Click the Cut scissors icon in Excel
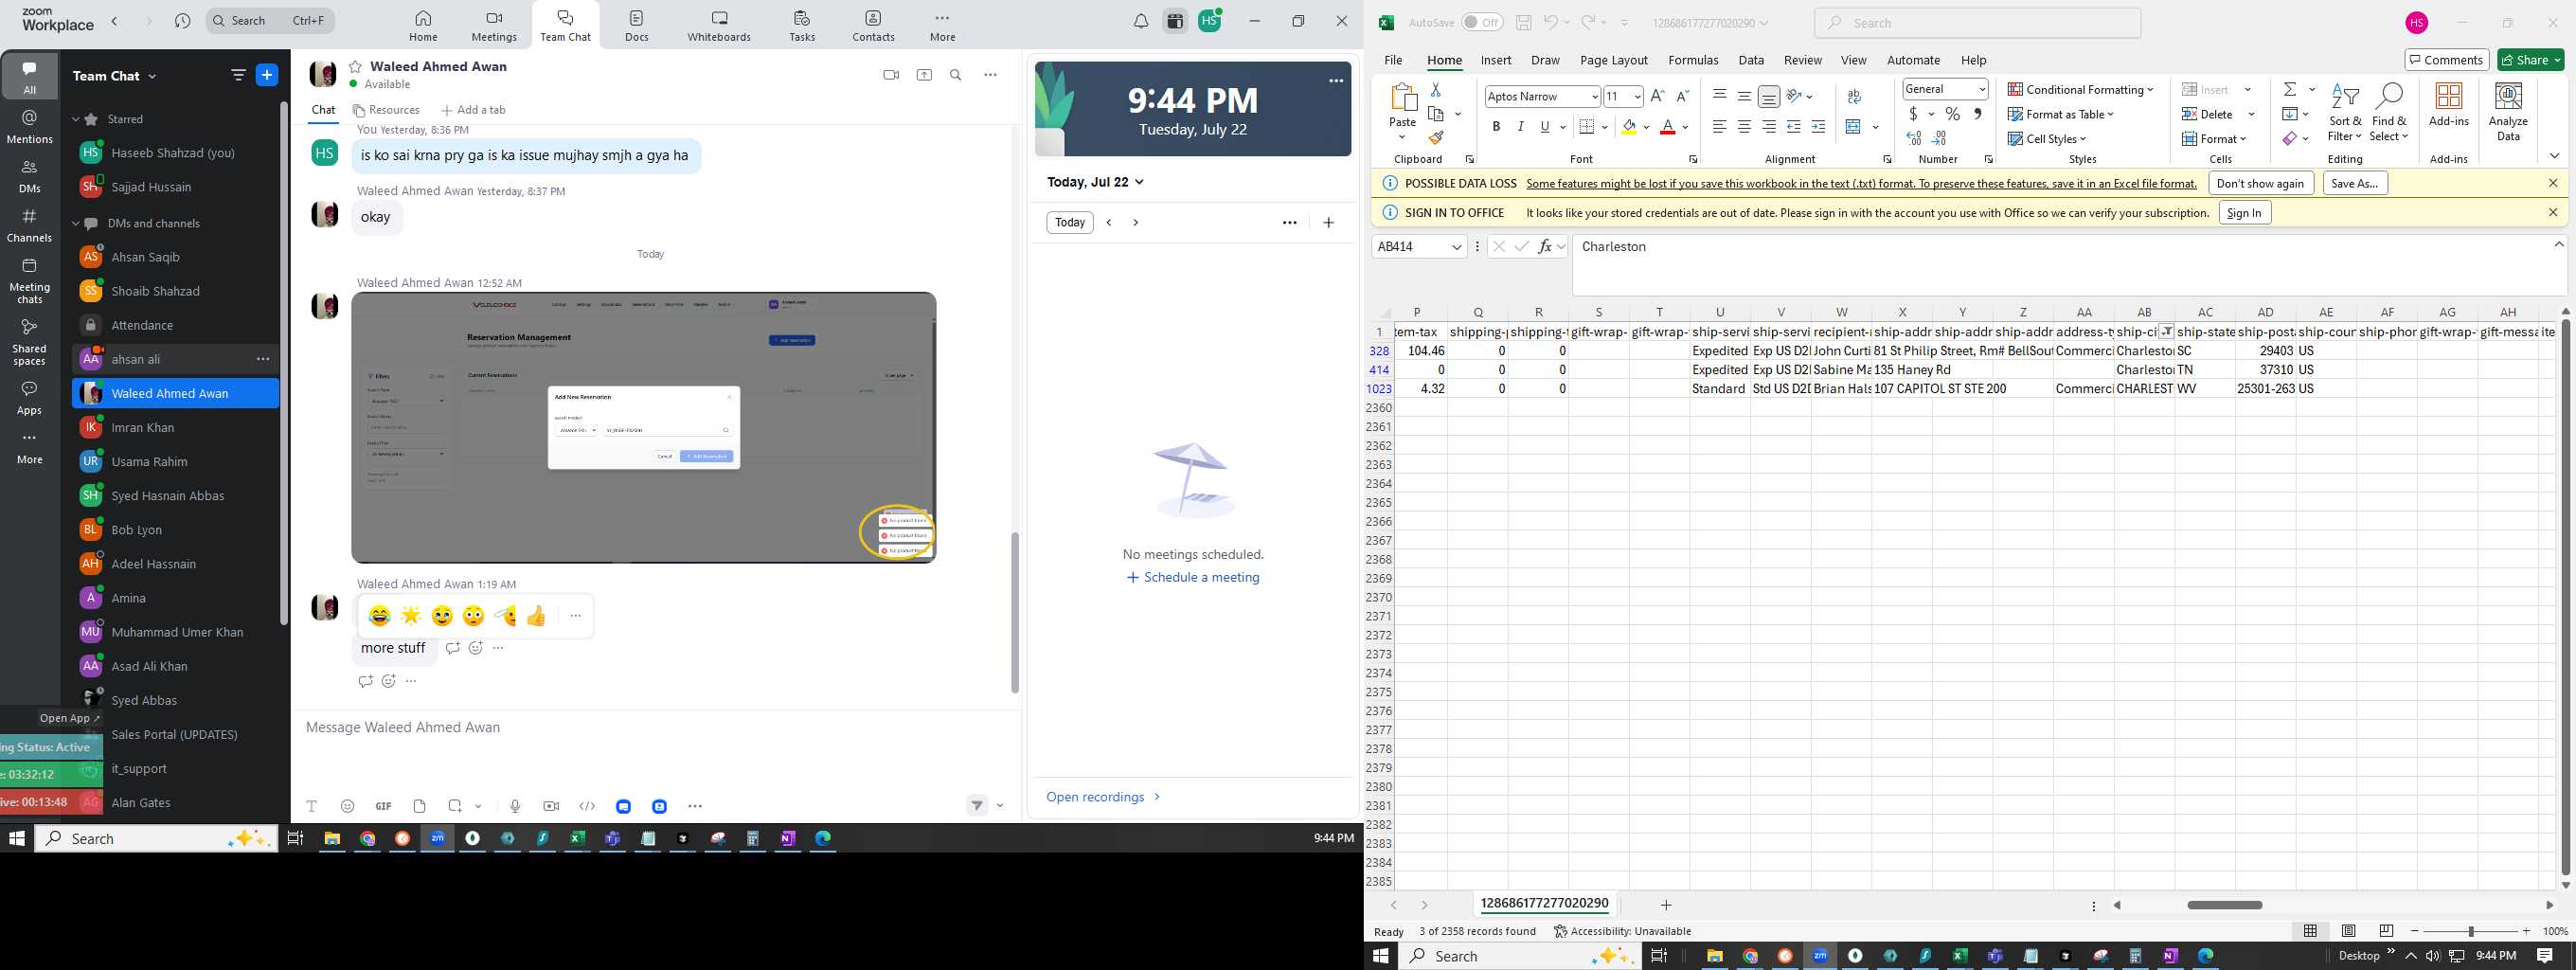Viewport: 2576px width, 970px height. [x=1436, y=89]
